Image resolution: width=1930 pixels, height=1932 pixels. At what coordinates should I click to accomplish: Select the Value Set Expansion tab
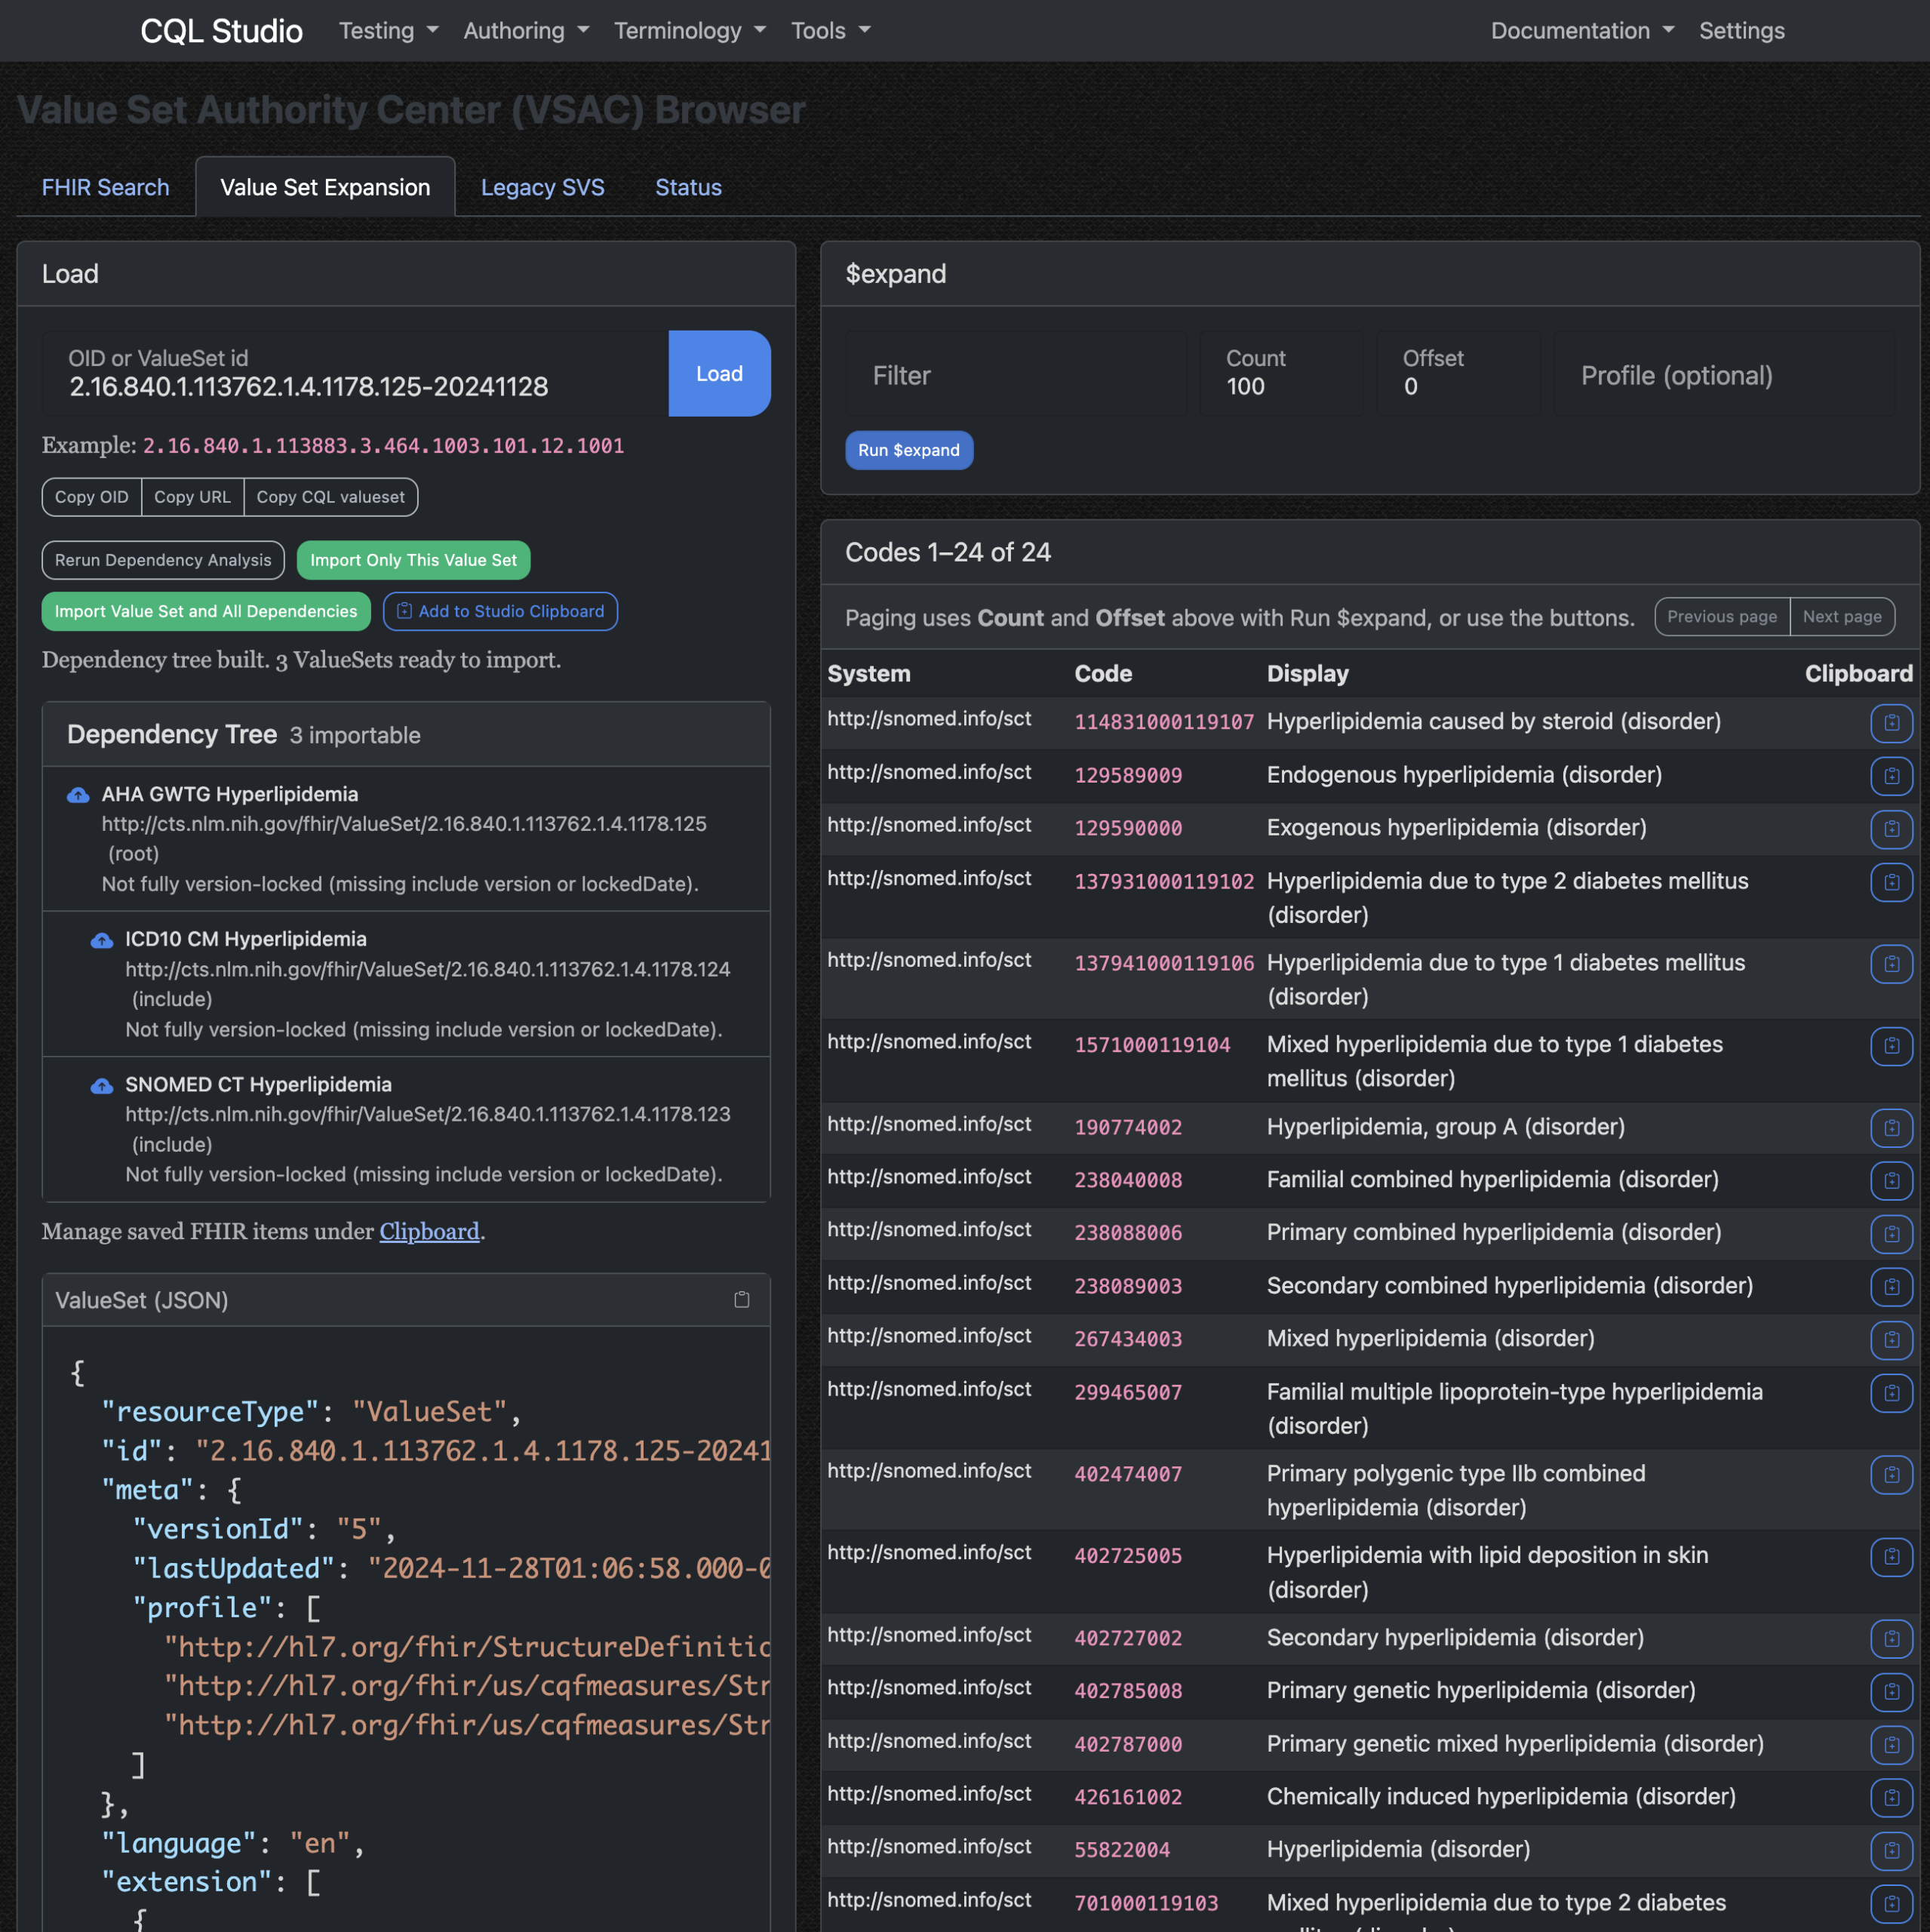[325, 187]
